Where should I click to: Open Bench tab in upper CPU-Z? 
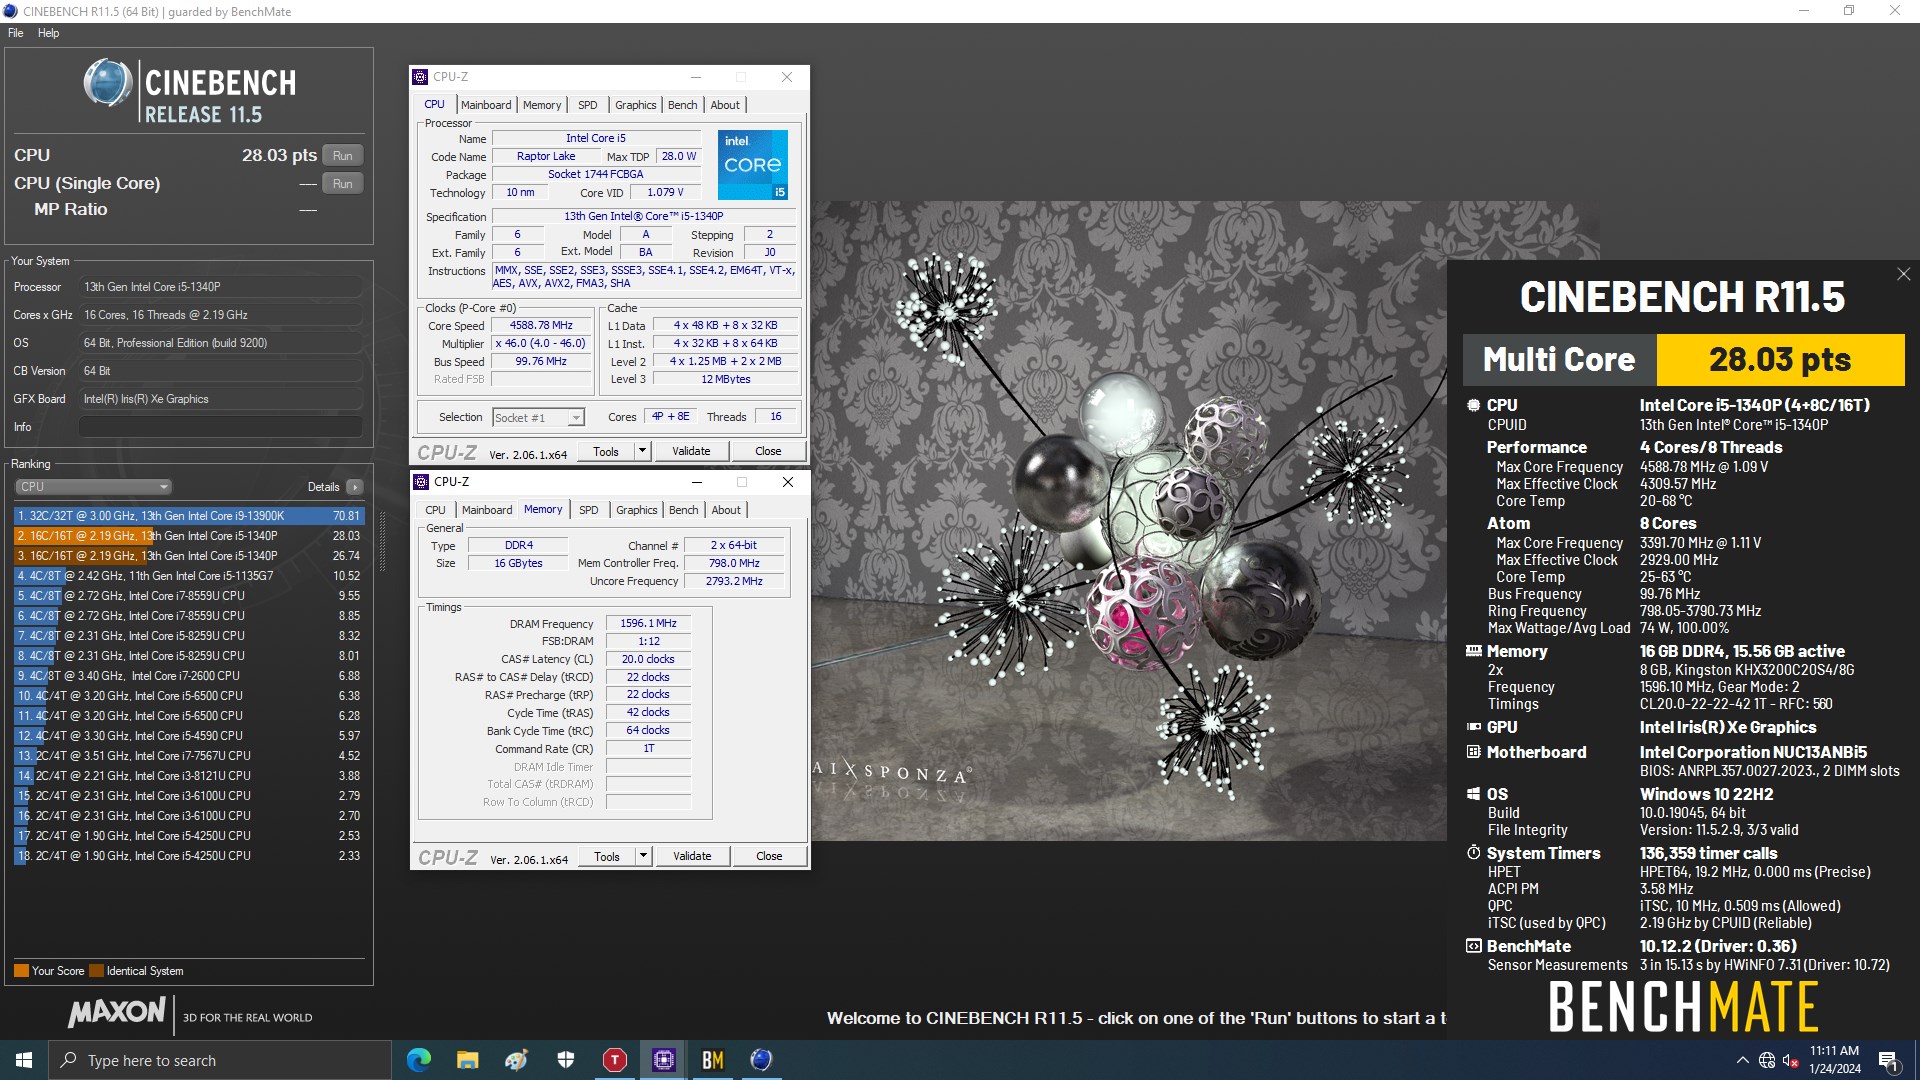(x=683, y=105)
